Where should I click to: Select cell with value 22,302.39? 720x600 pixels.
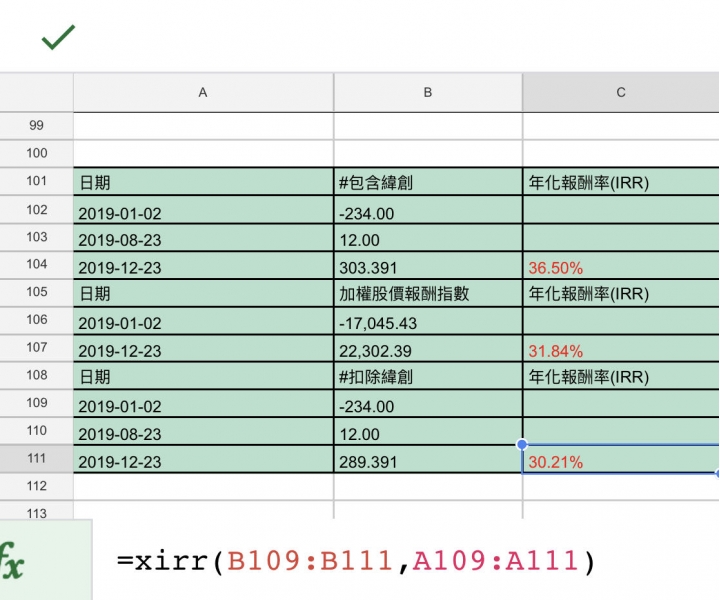click(x=428, y=348)
